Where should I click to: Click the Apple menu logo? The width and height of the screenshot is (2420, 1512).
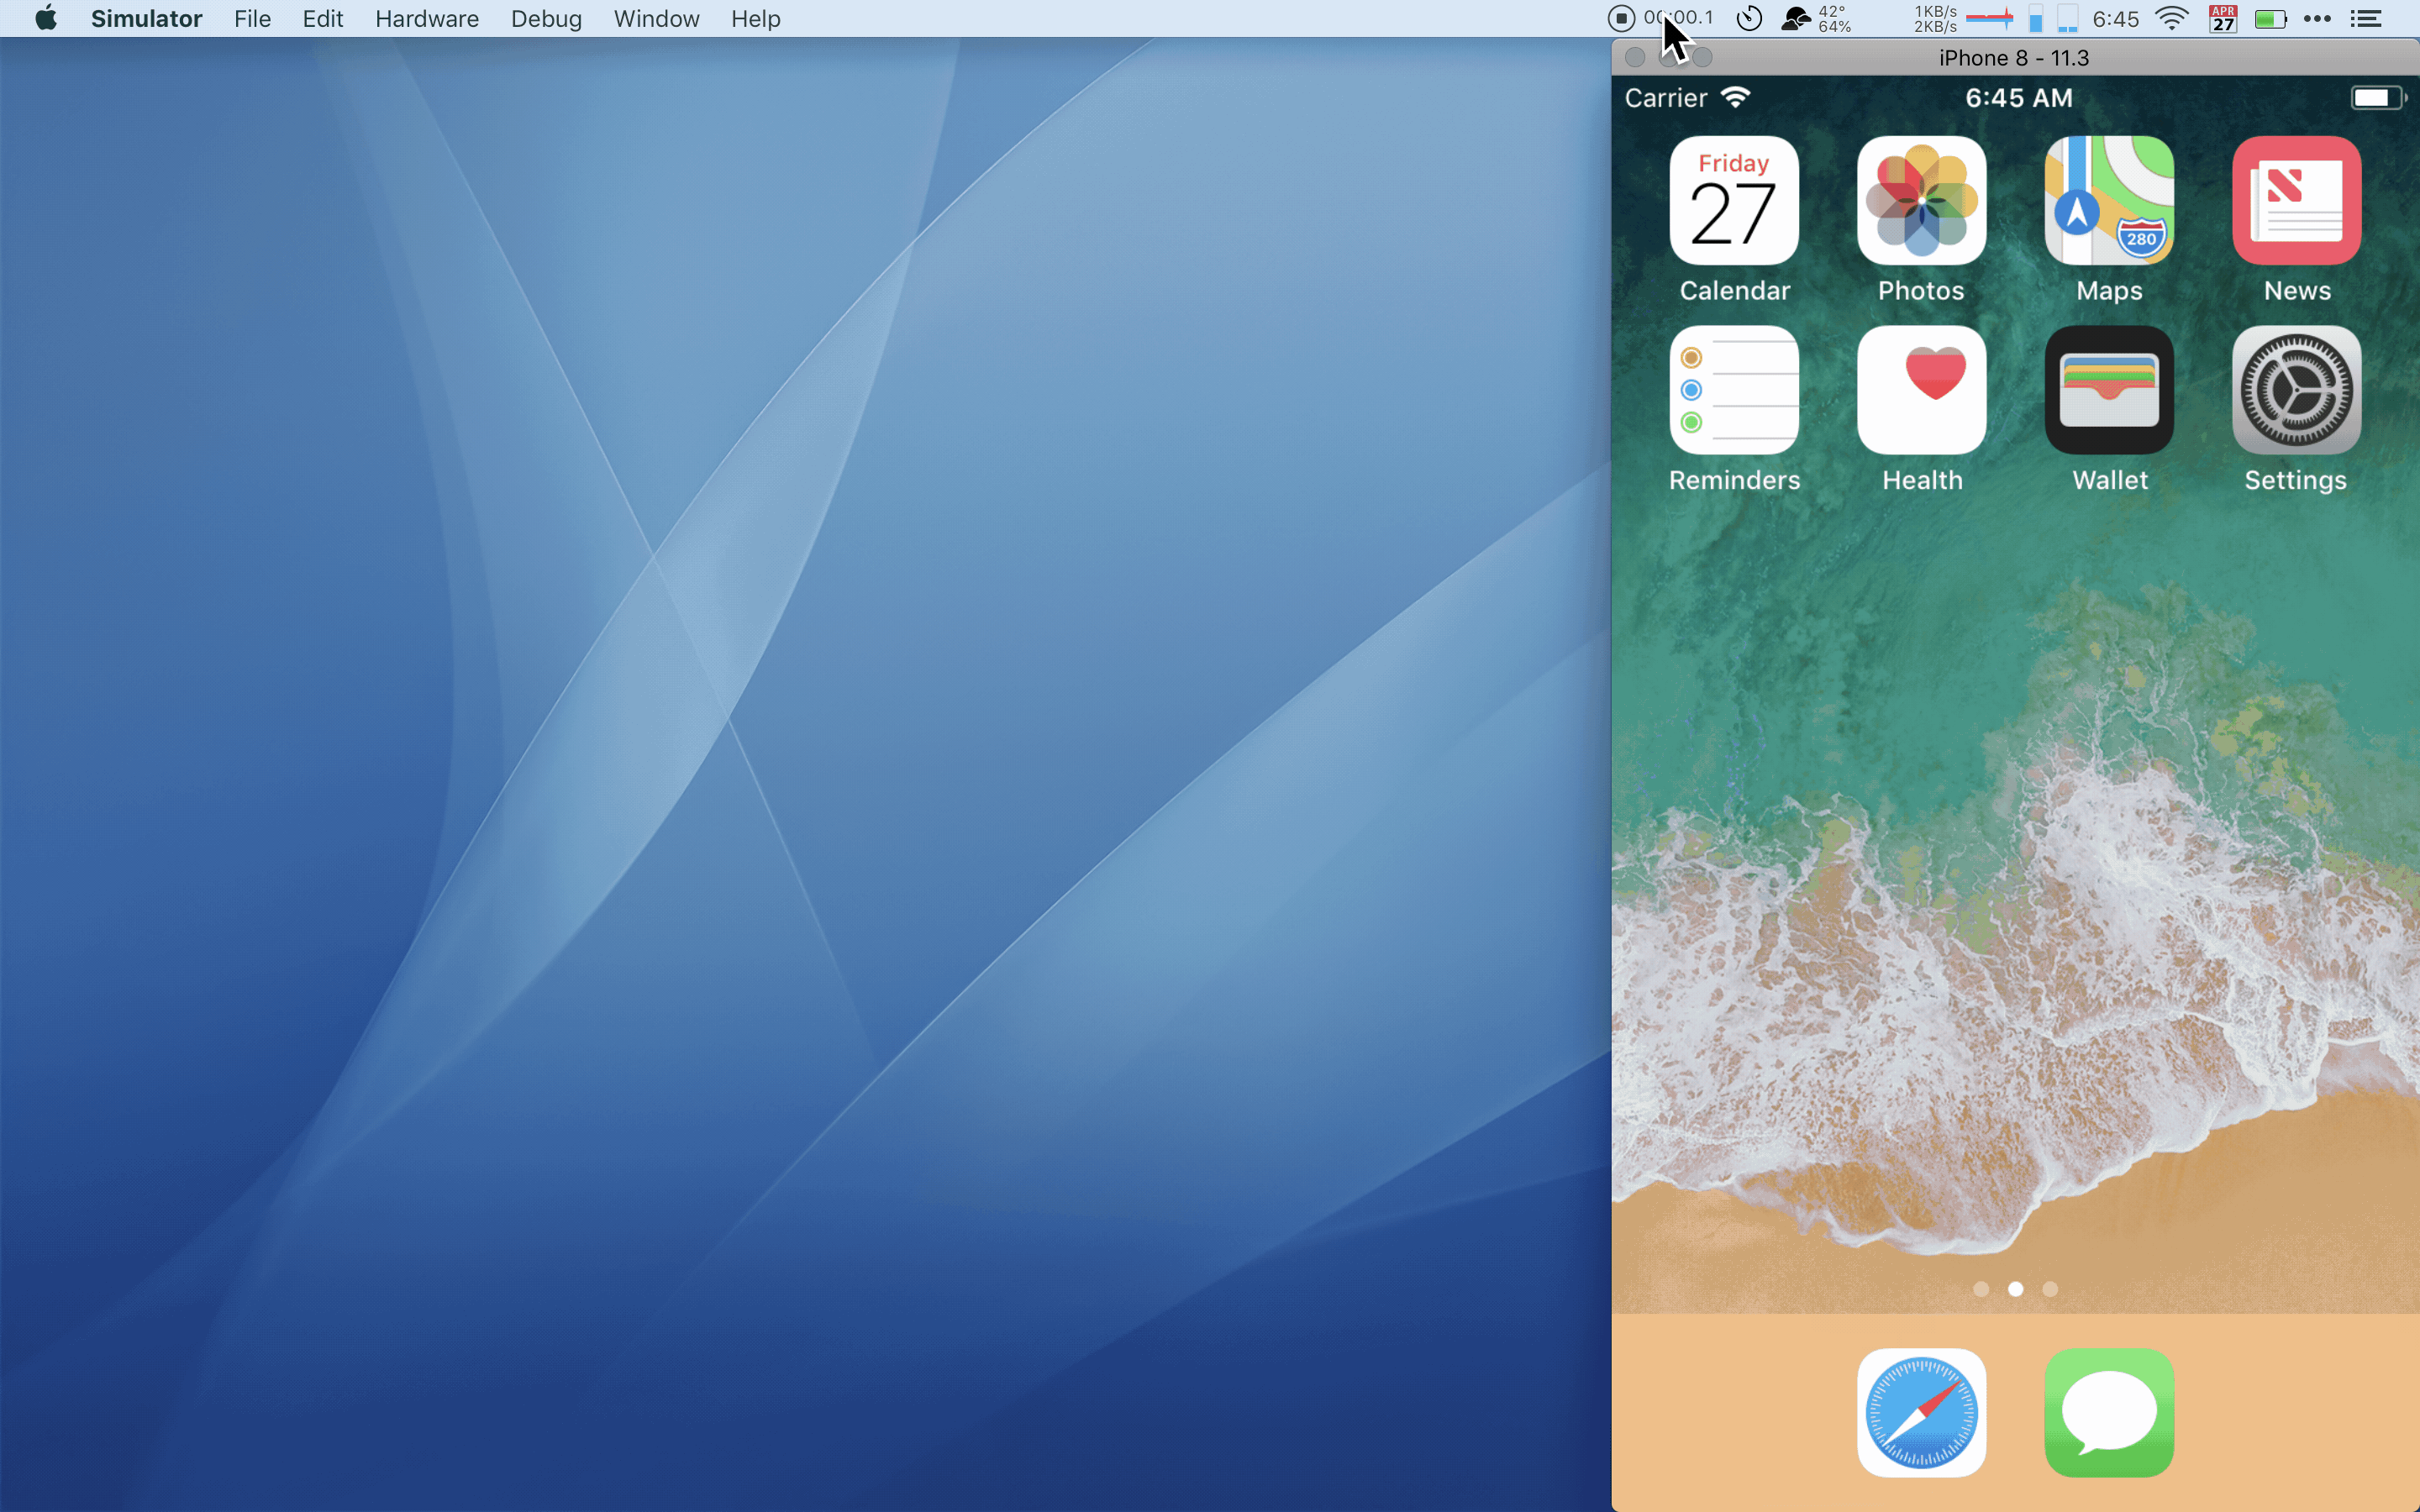pos(46,18)
